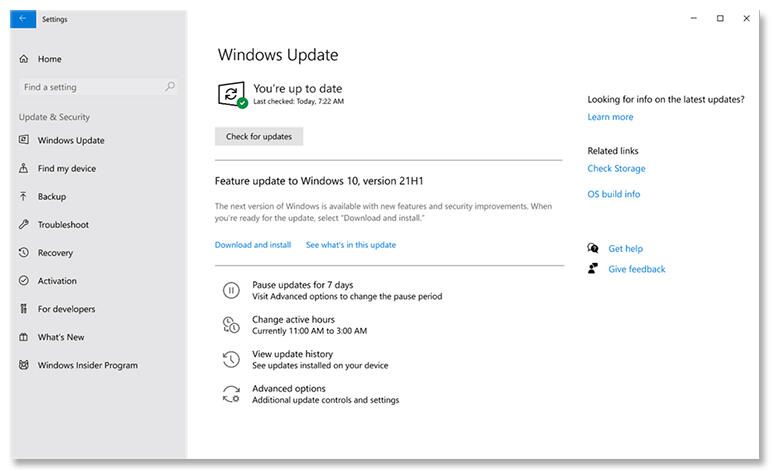The image size is (770, 470).
Task: Open the Activation page
Action: (57, 281)
